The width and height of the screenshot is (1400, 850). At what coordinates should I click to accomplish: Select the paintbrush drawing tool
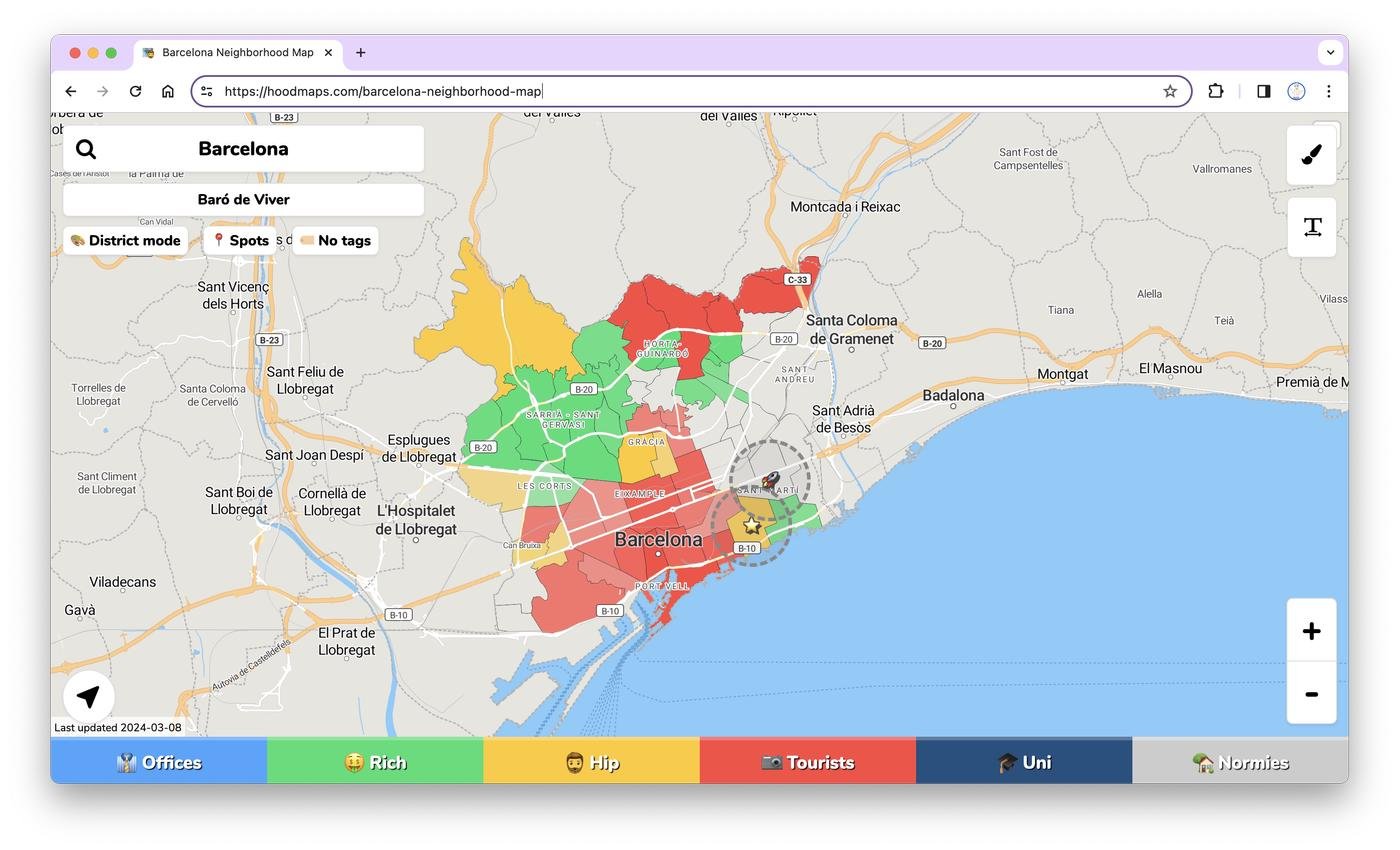(1311, 155)
